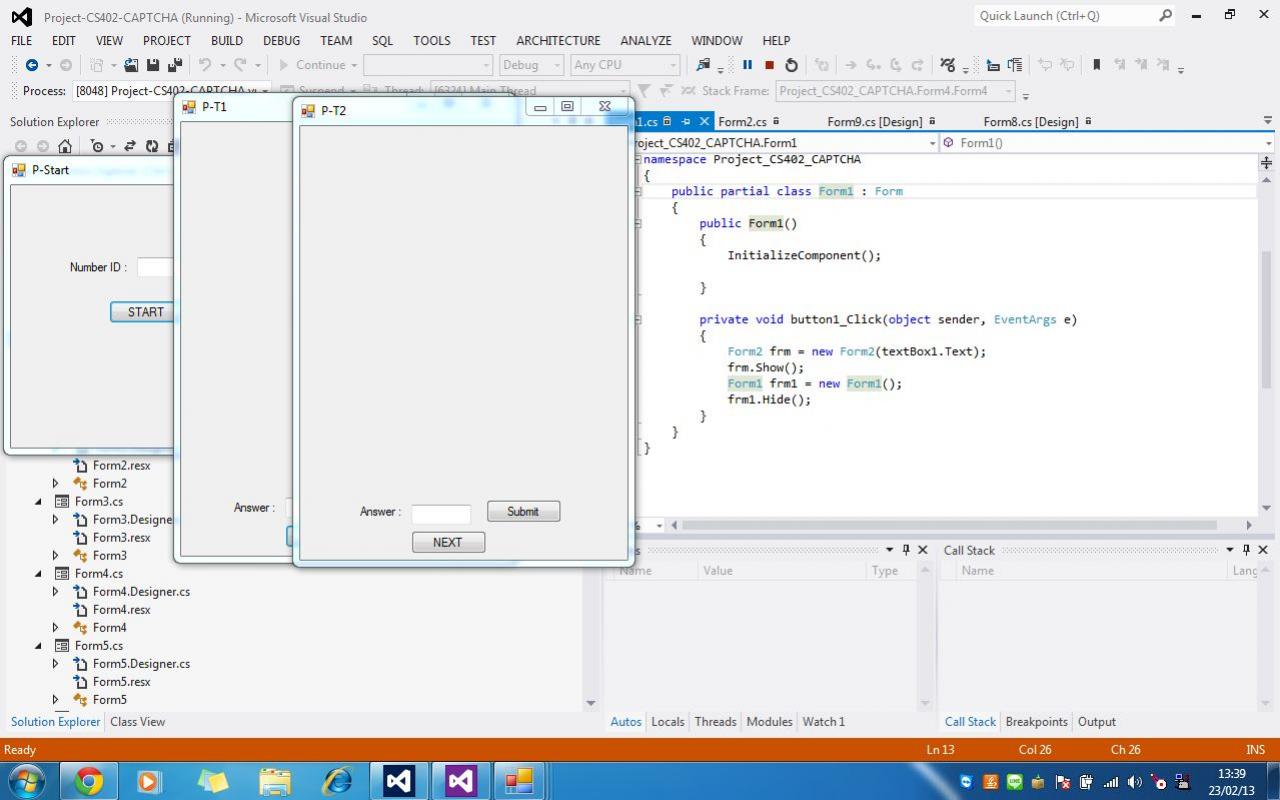This screenshot has height=800, width=1280.
Task: Open the Form1() member dropdown
Action: [x=1268, y=143]
